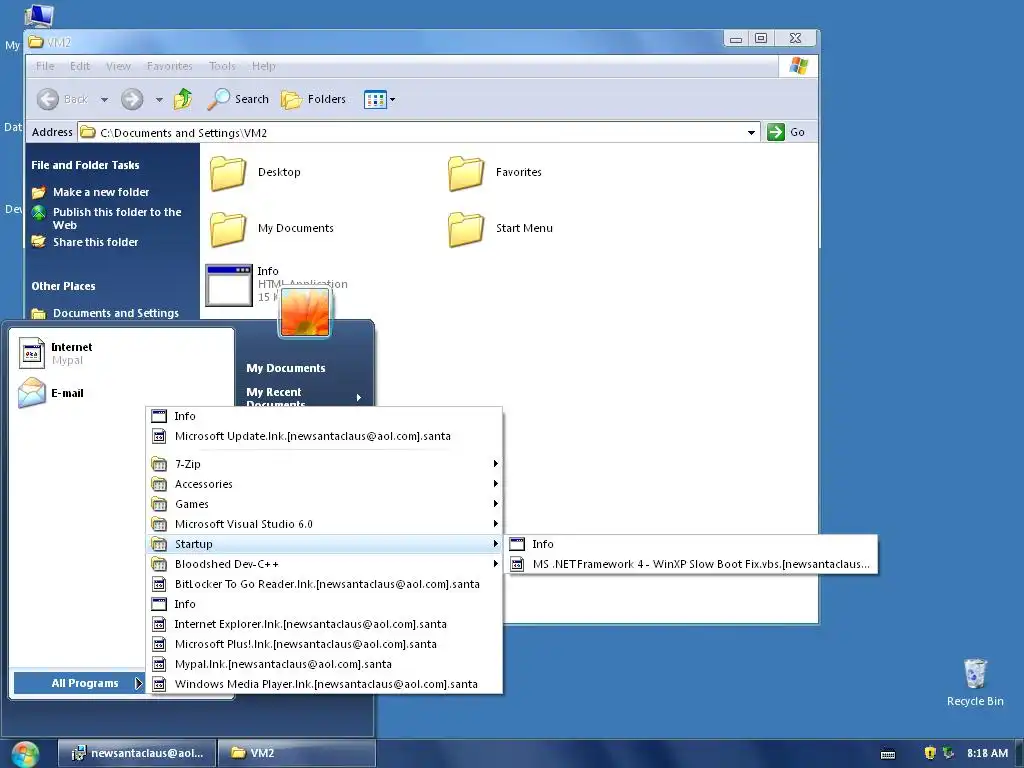Click the Go button

coord(786,132)
